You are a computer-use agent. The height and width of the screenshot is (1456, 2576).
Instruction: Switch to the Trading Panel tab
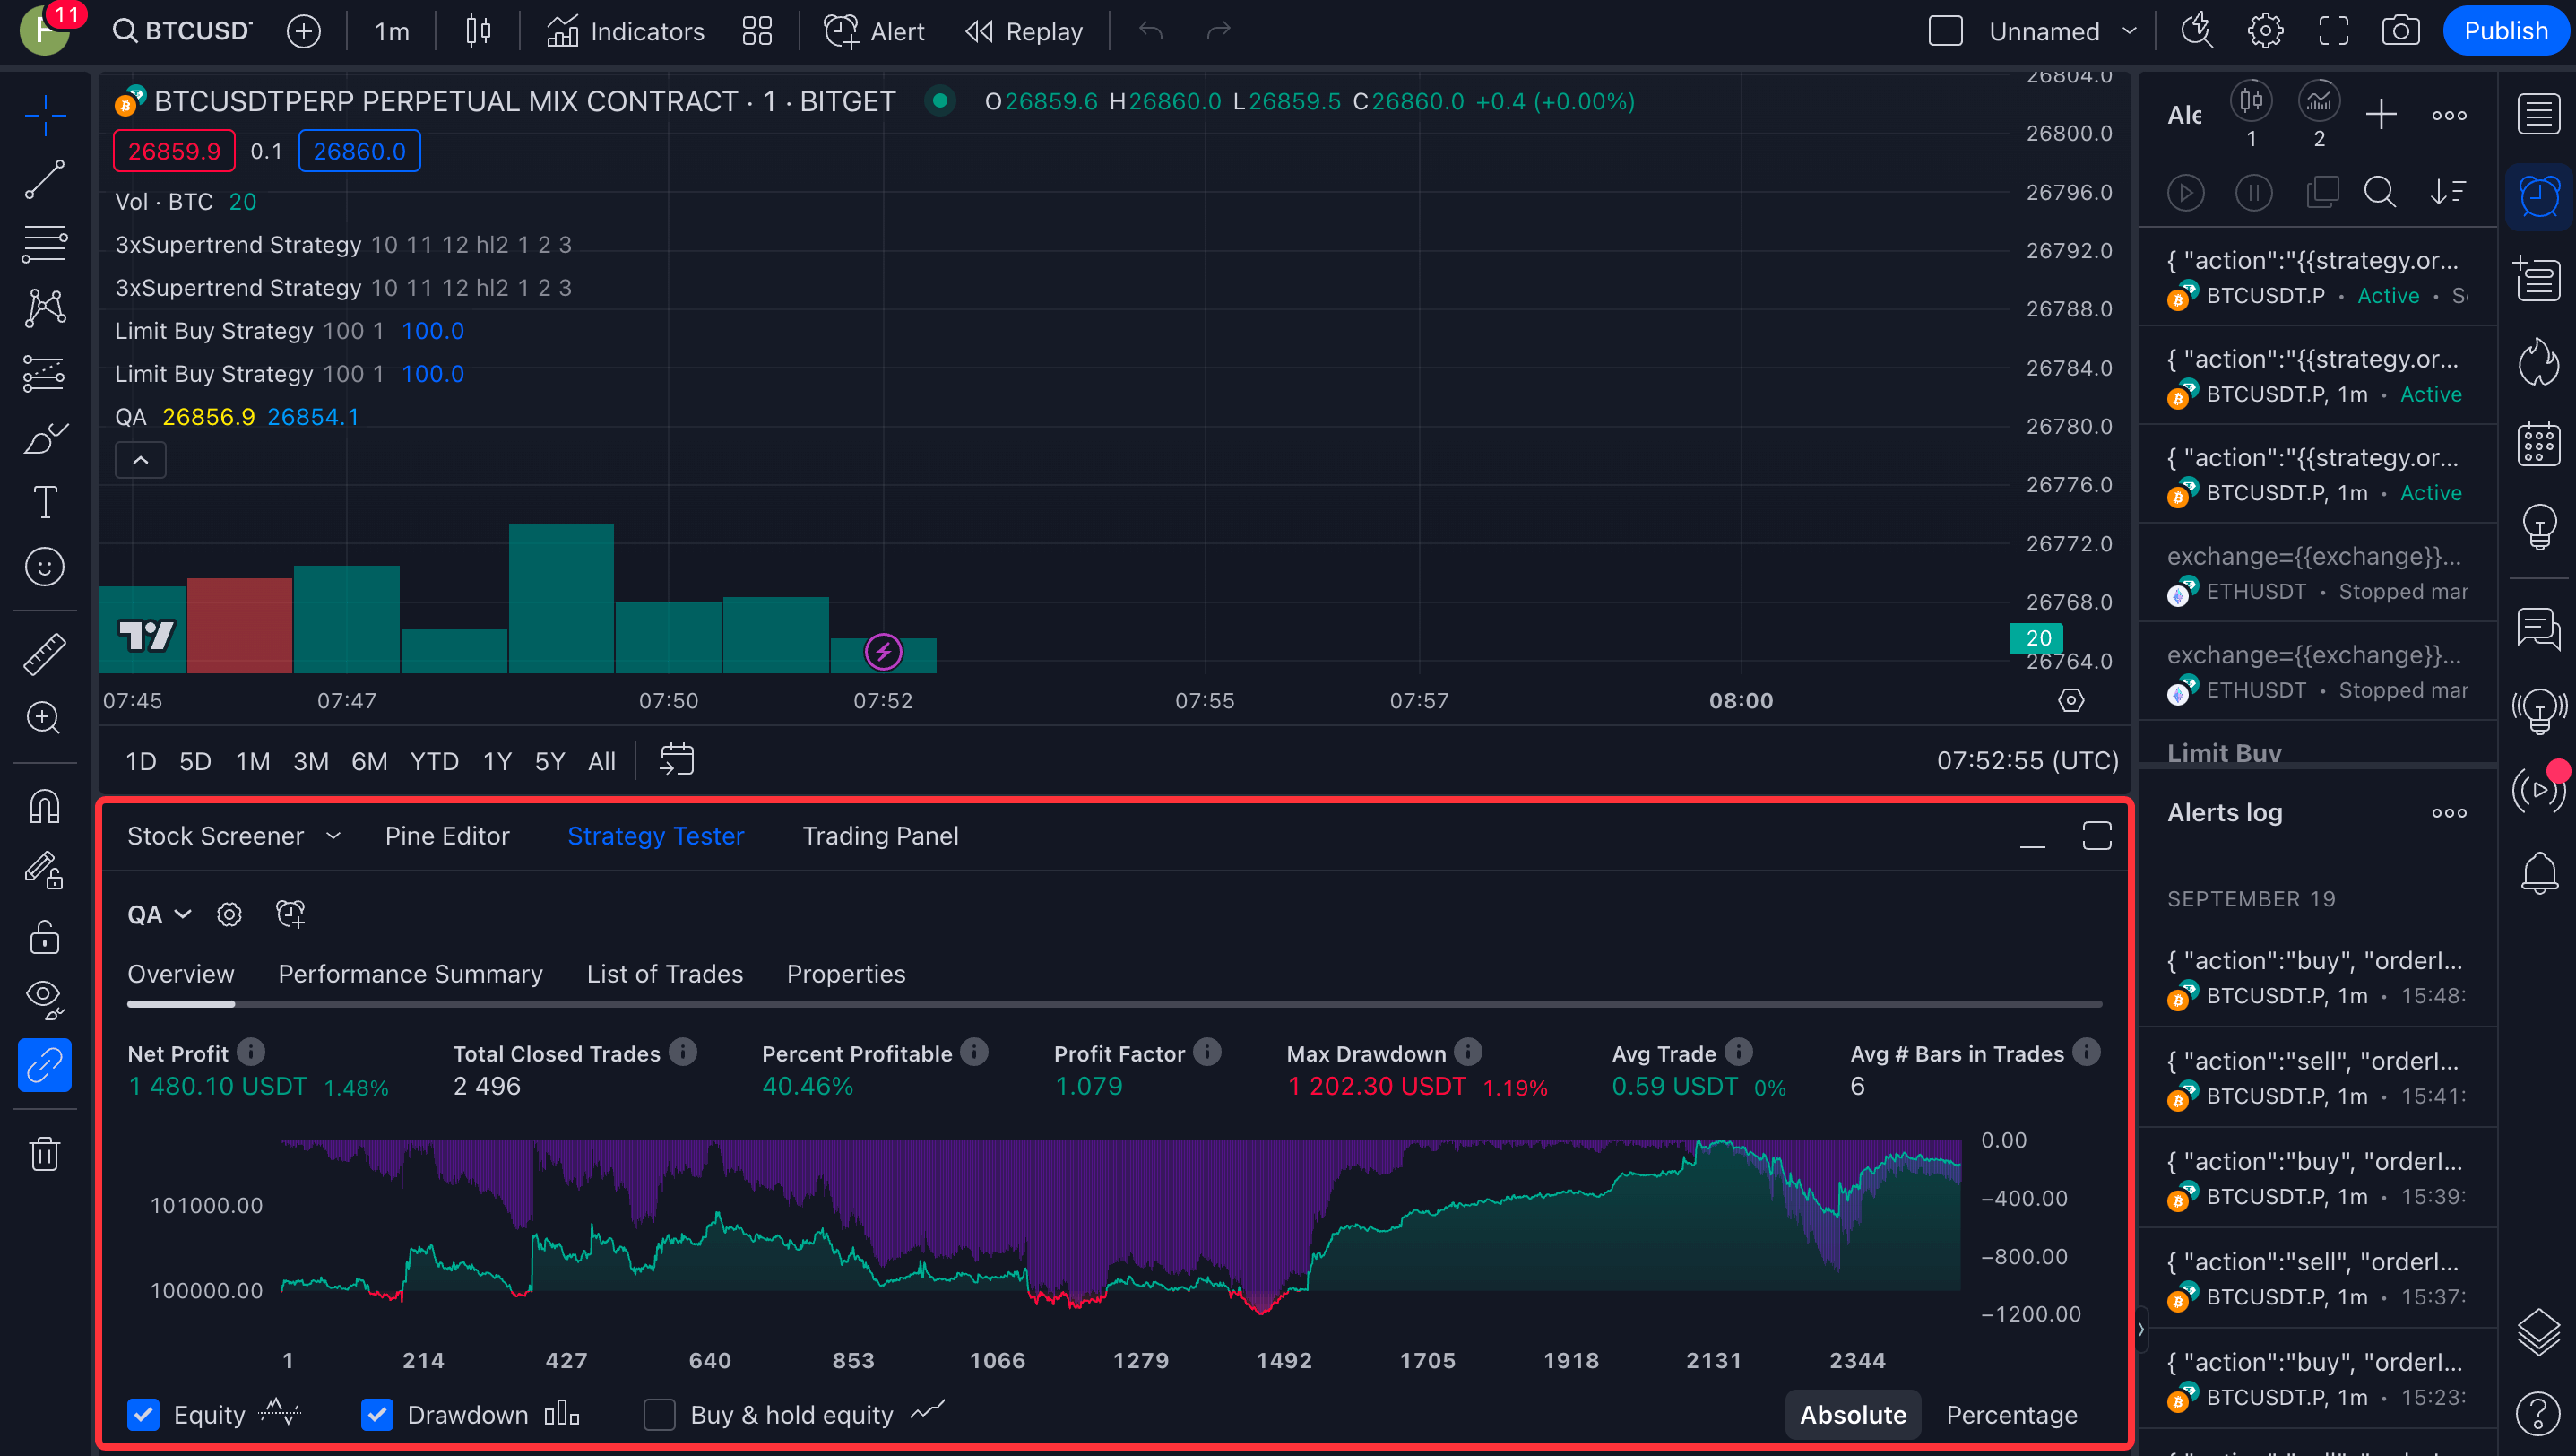(x=880, y=836)
